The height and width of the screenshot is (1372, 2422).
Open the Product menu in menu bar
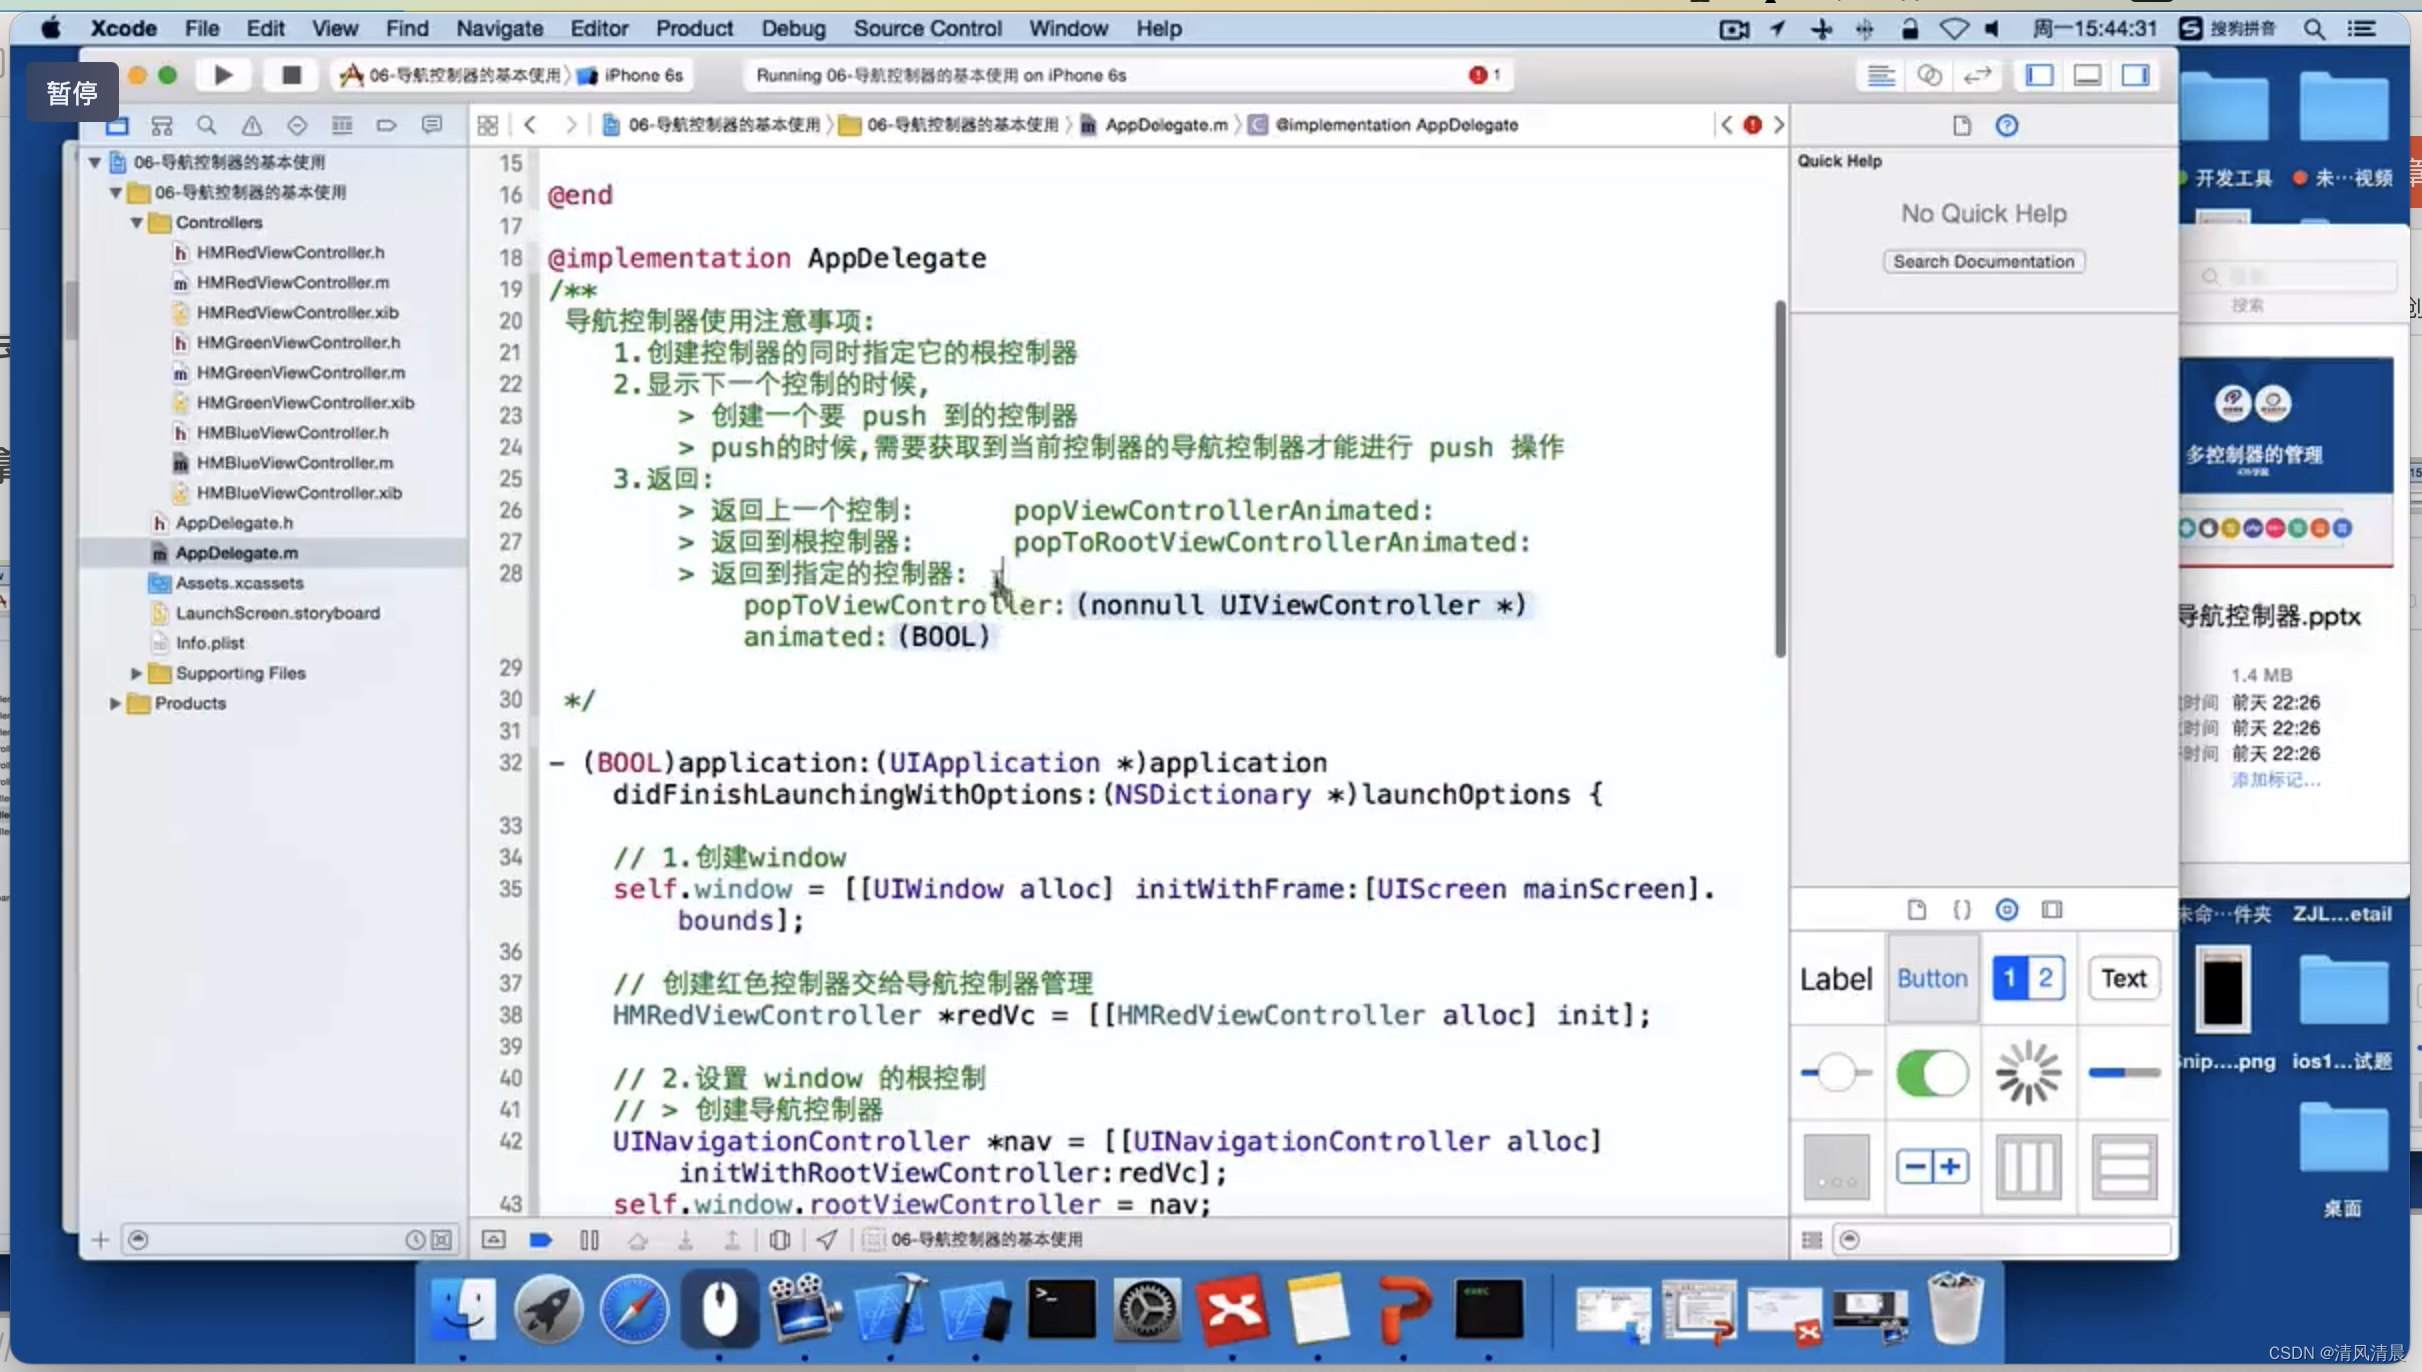point(694,28)
